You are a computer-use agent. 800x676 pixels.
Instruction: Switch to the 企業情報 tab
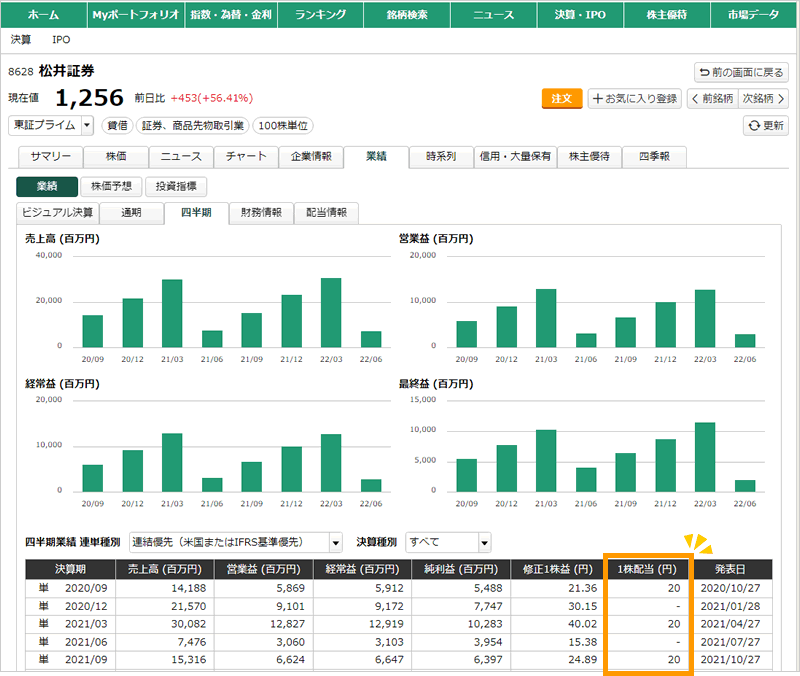(311, 157)
